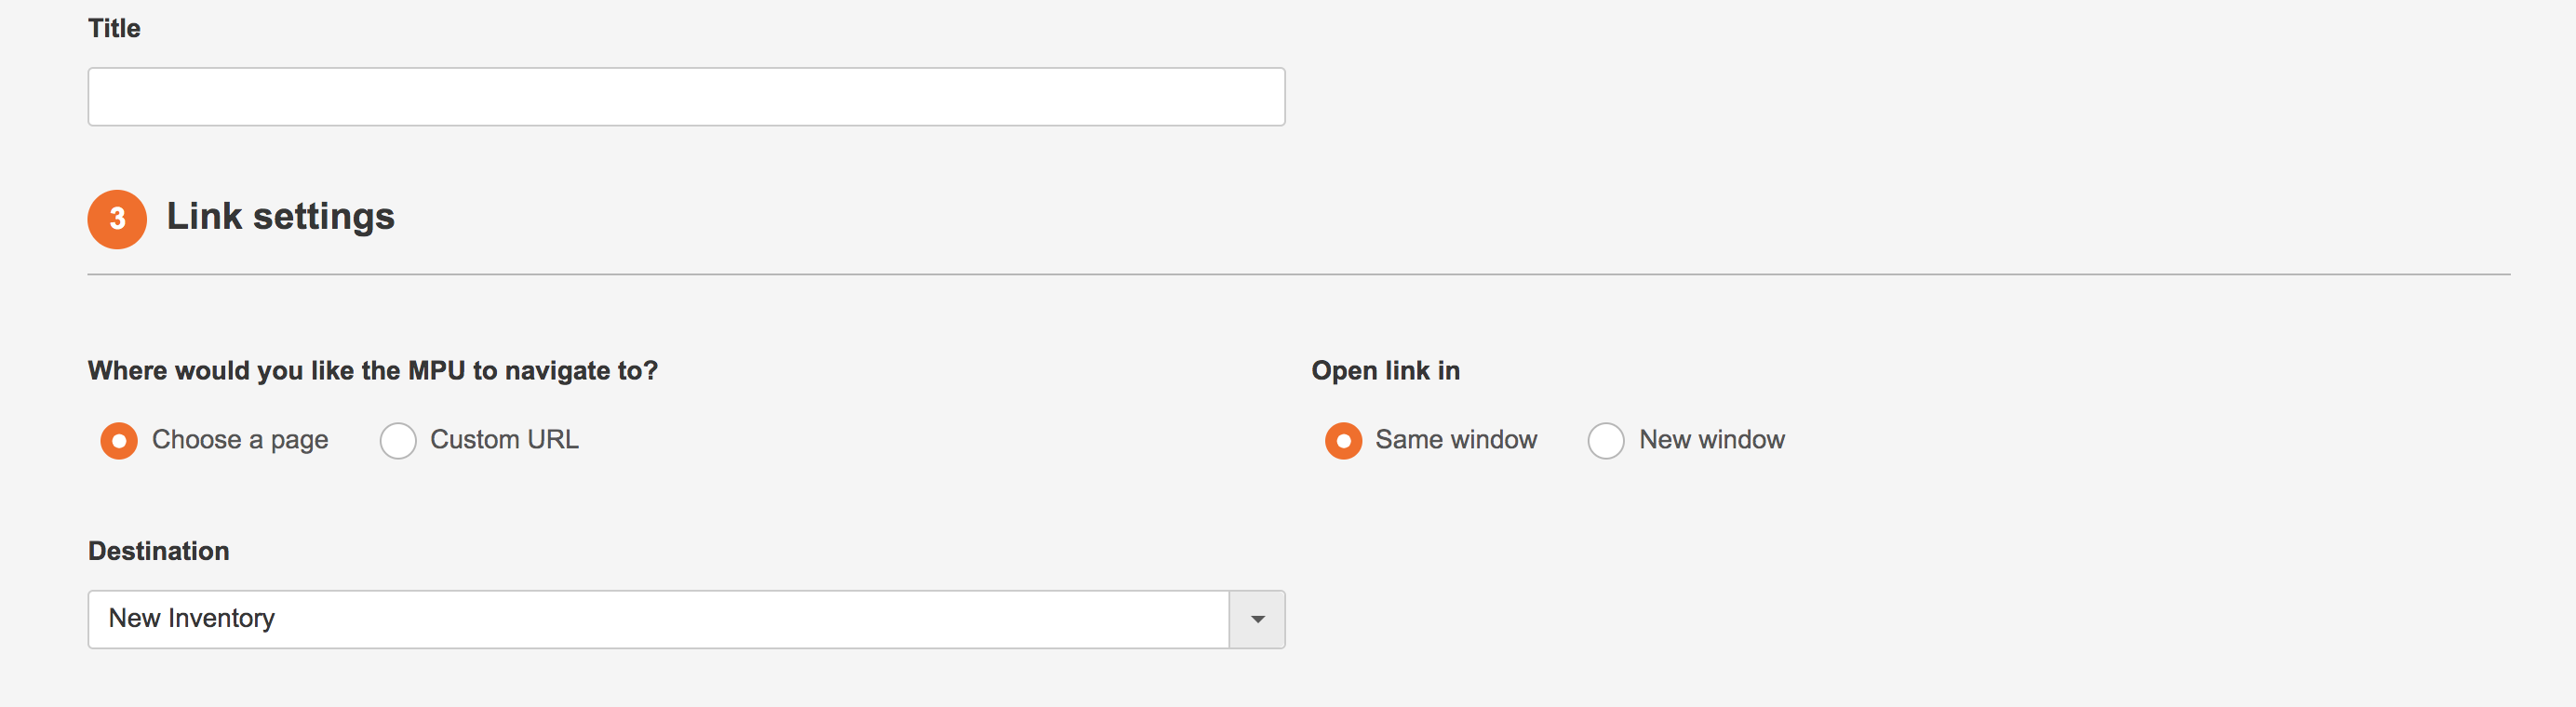The height and width of the screenshot is (707, 2576).
Task: Click the Choose a page label text
Action: [x=240, y=440]
